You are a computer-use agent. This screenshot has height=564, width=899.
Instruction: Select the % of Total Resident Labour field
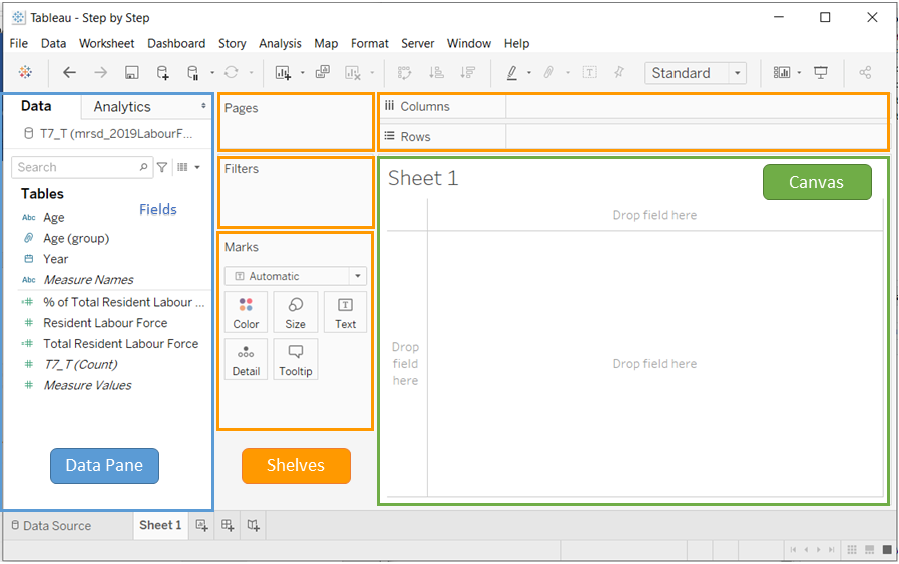pyautogui.click(x=123, y=302)
